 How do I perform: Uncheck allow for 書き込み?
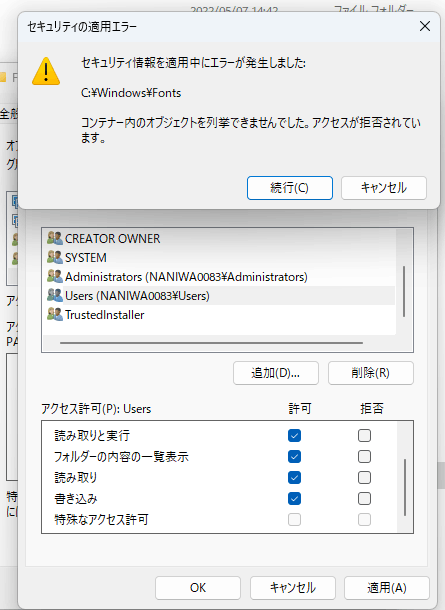click(x=294, y=498)
